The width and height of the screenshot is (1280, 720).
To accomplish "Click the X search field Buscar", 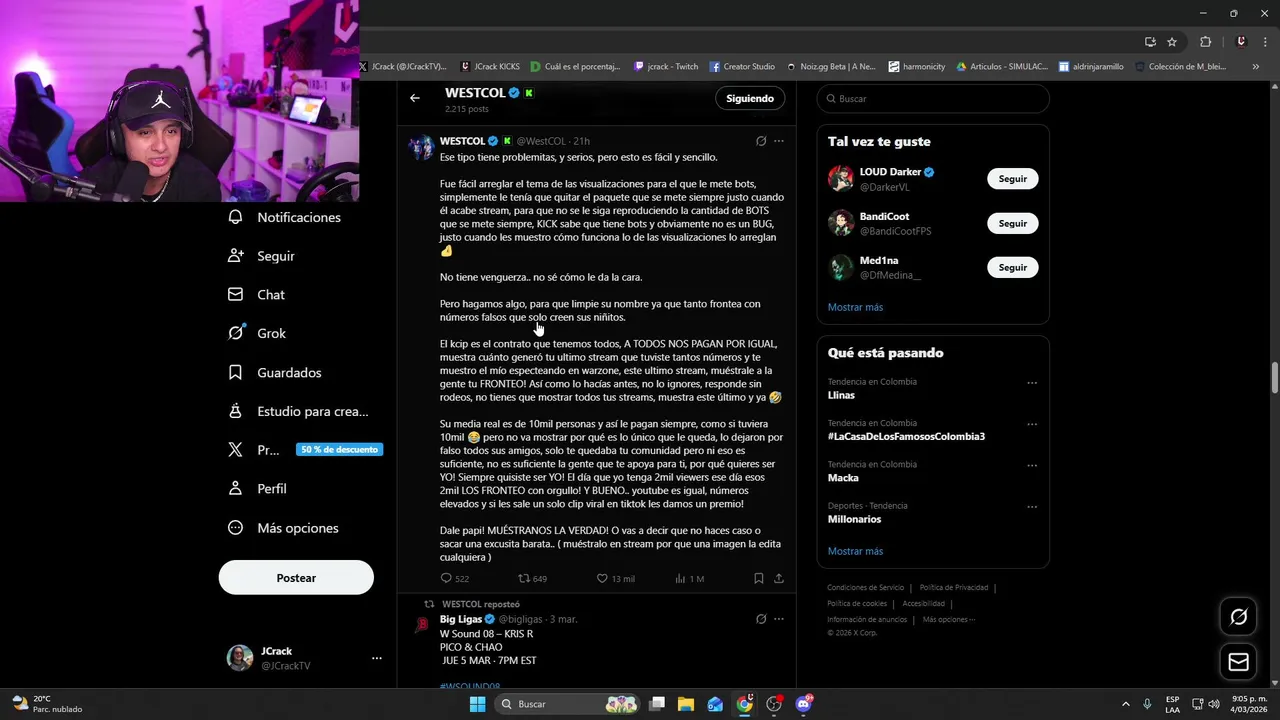I will tap(933, 99).
